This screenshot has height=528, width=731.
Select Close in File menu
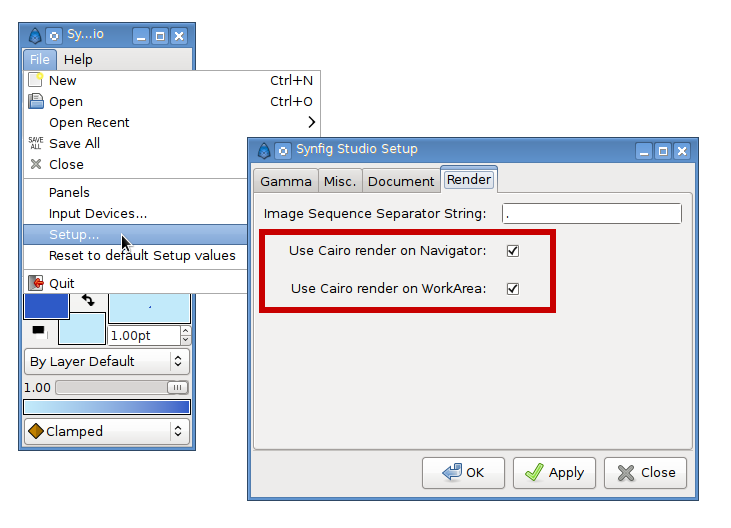click(x=136, y=165)
